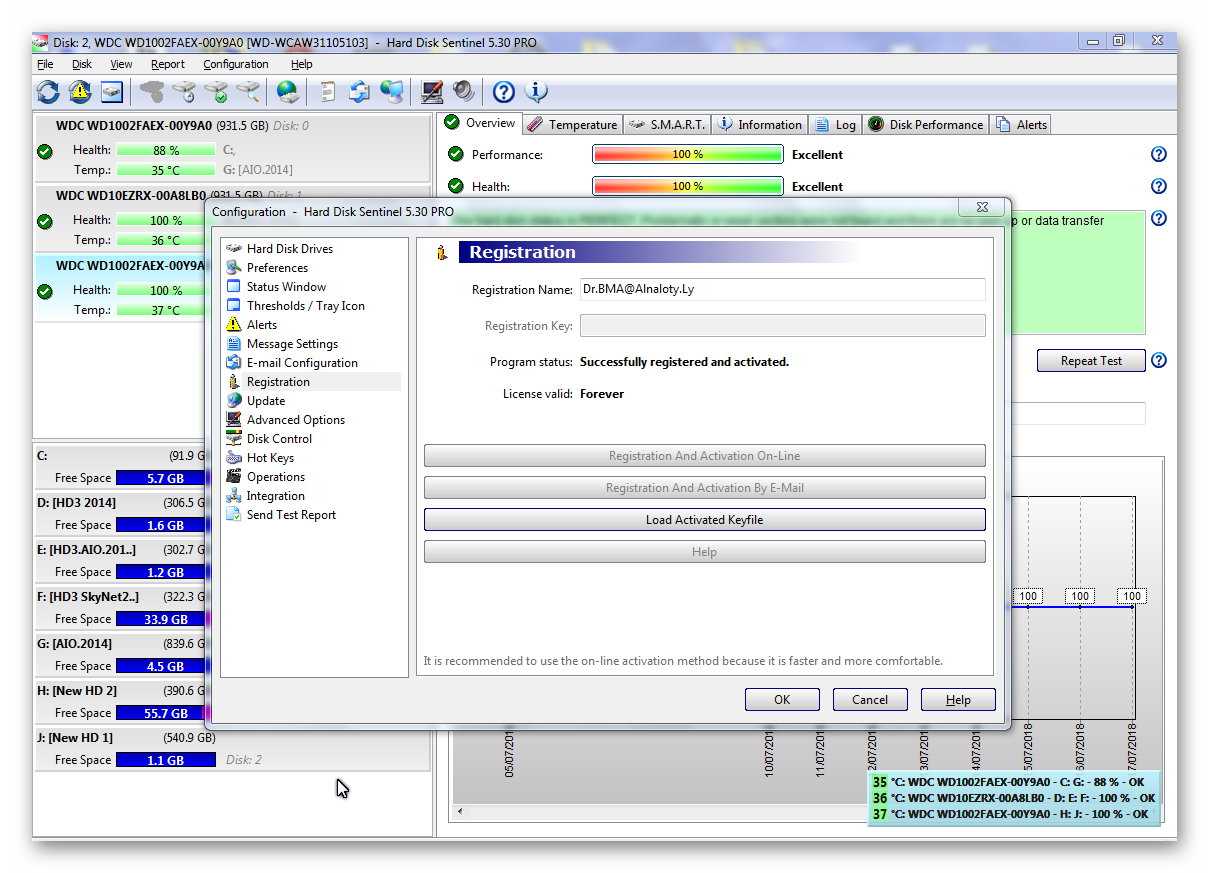Click the Load Activated Keyfile button

(704, 520)
